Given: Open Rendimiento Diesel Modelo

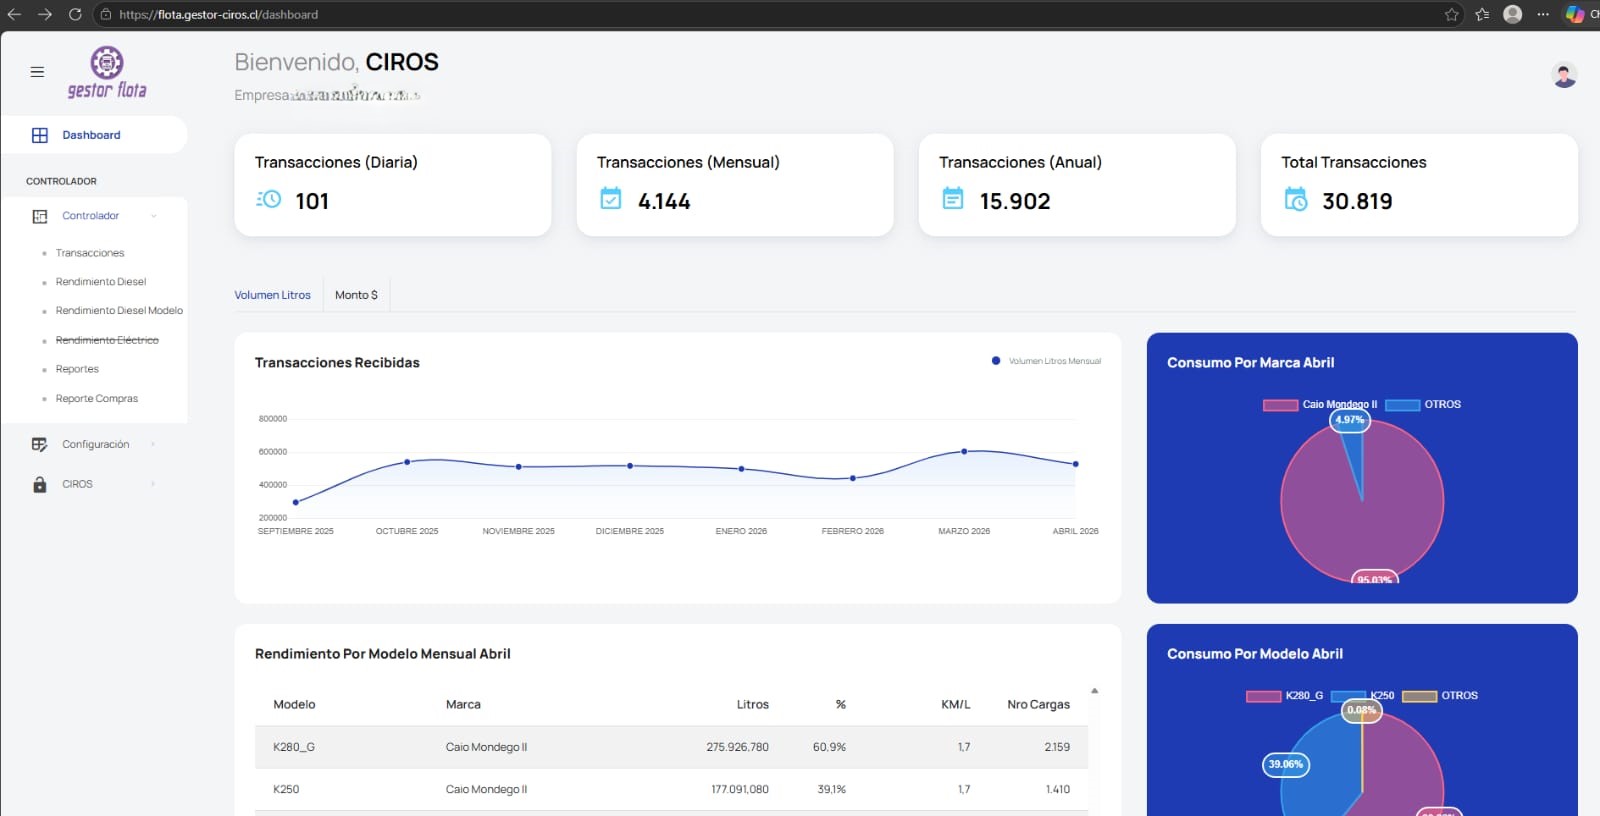Looking at the screenshot, I should (119, 311).
